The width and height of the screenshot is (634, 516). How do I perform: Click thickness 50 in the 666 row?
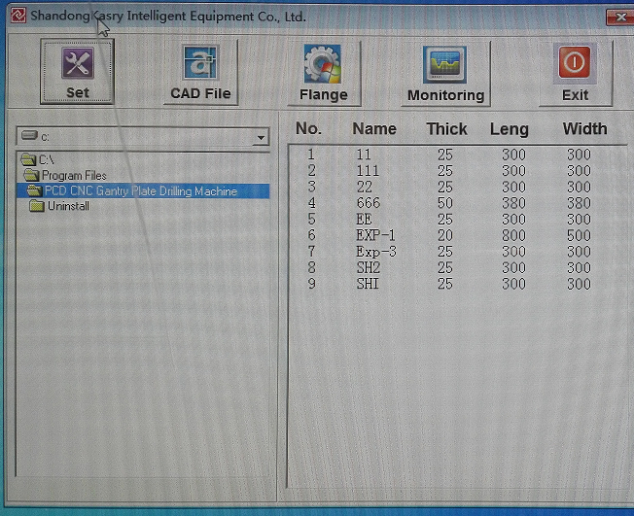445,203
